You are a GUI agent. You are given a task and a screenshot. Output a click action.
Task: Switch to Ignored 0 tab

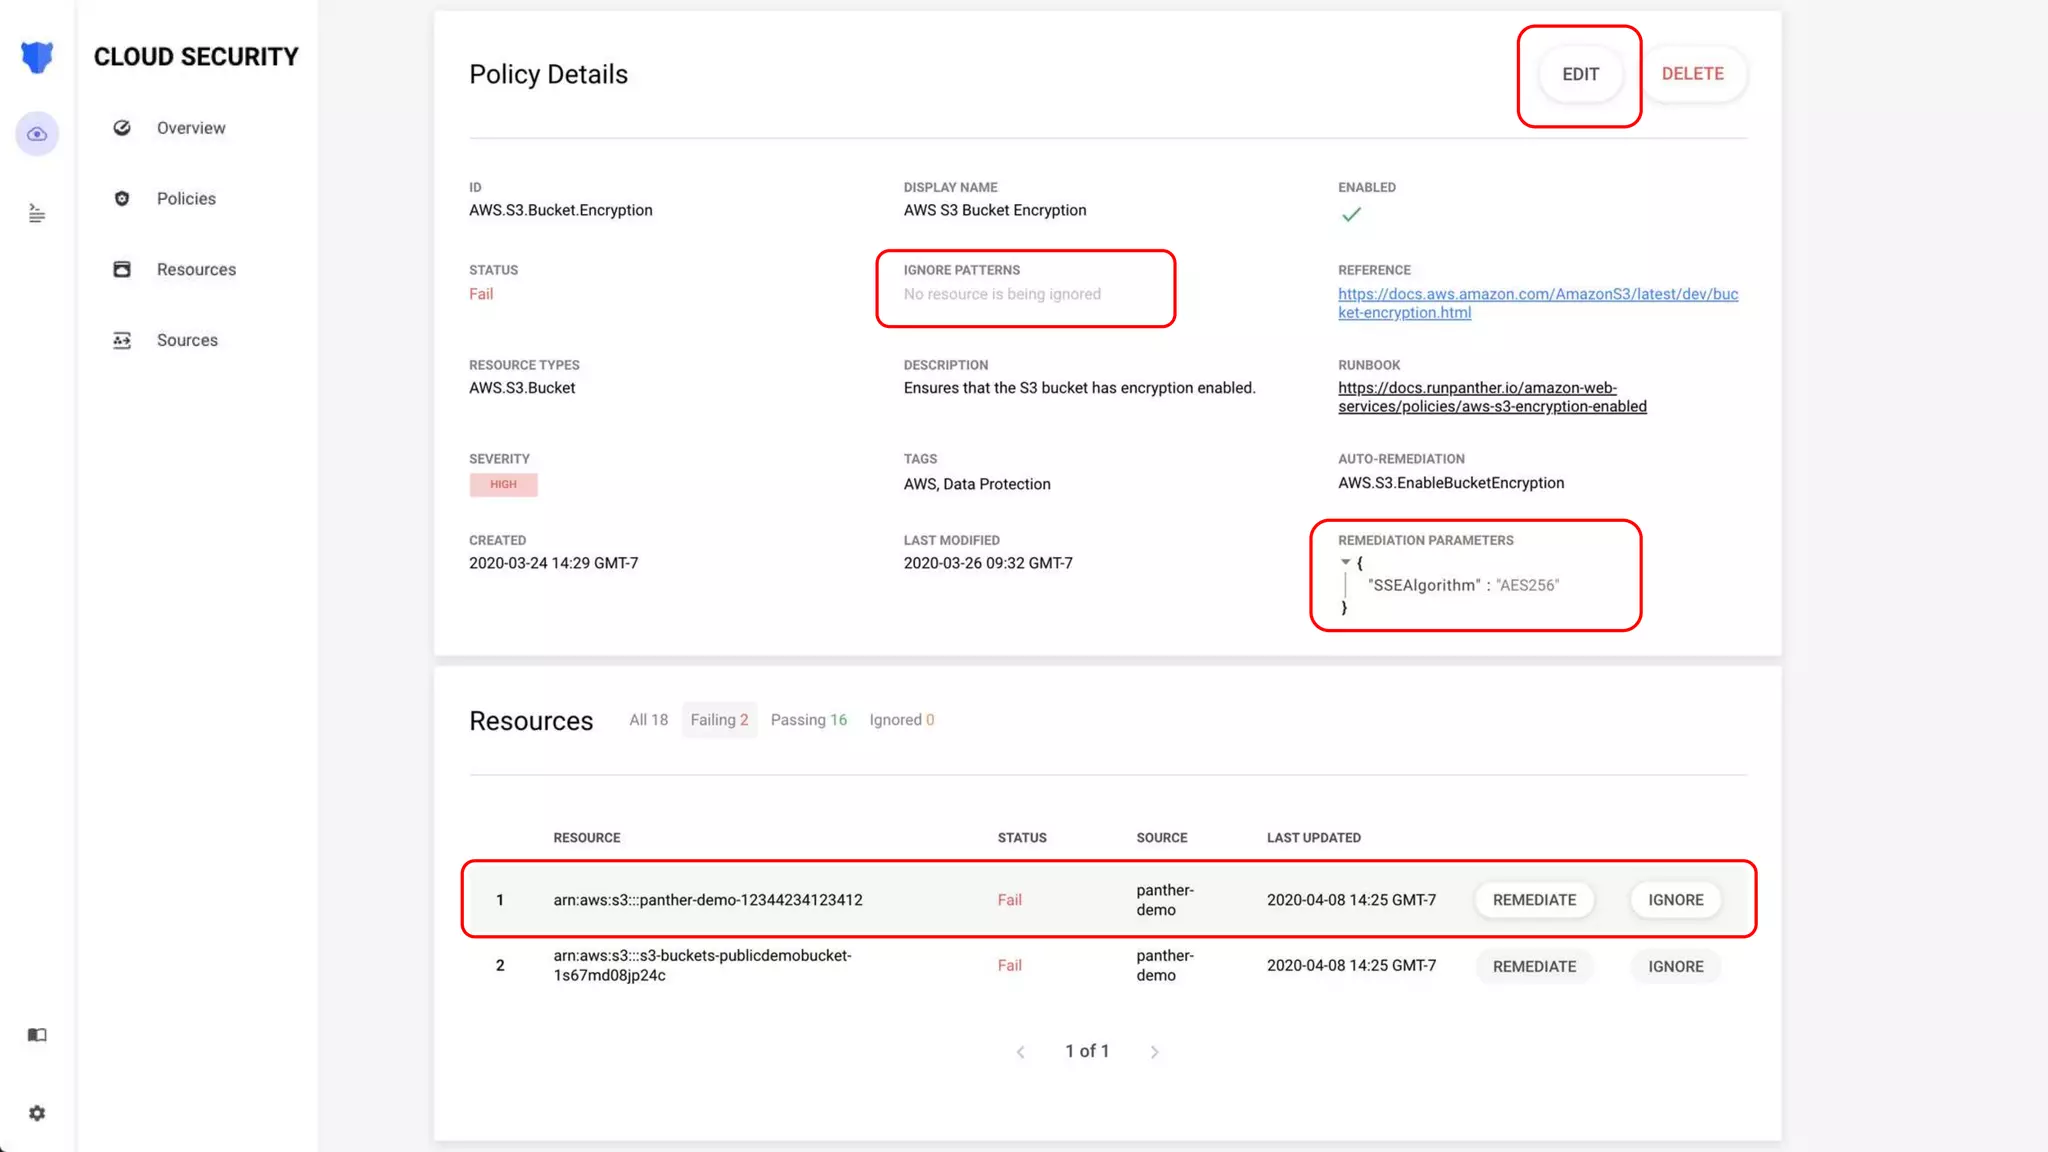[901, 720]
